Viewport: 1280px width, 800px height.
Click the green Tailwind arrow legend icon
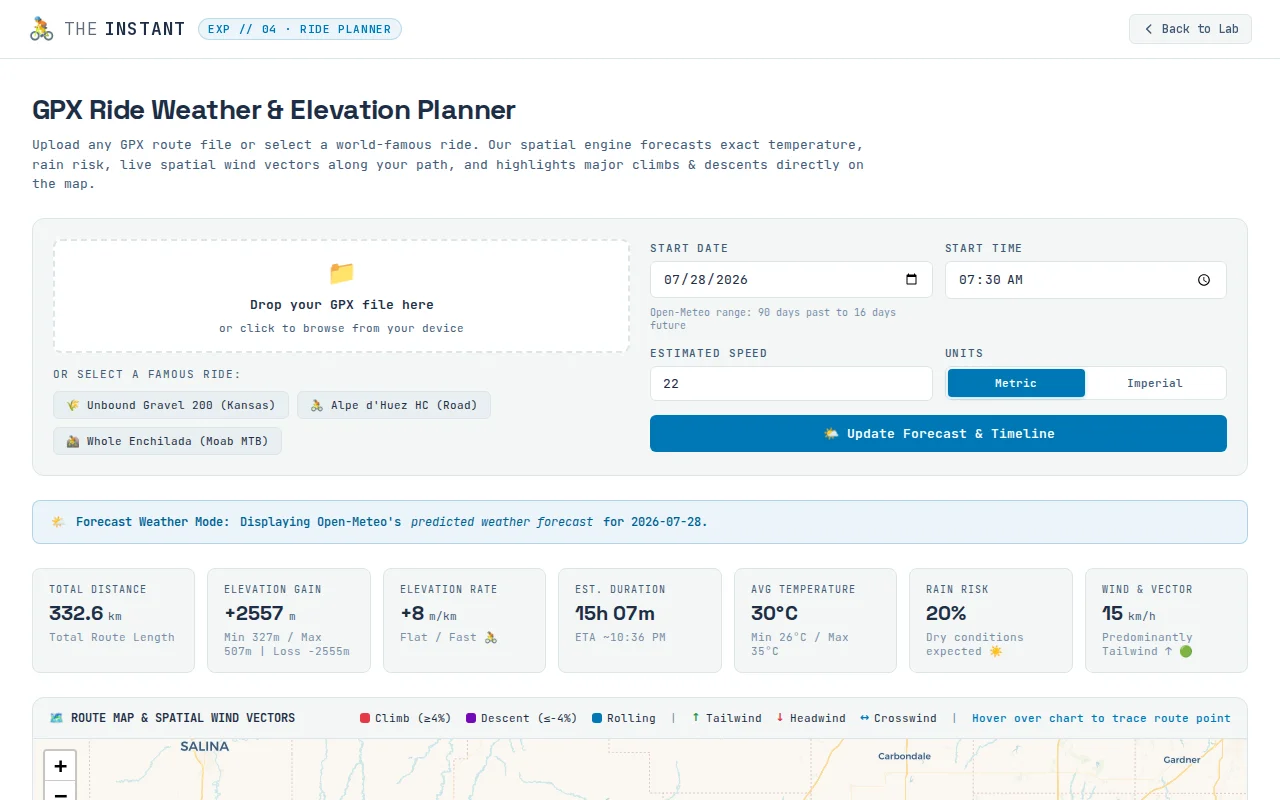pyautogui.click(x=696, y=717)
